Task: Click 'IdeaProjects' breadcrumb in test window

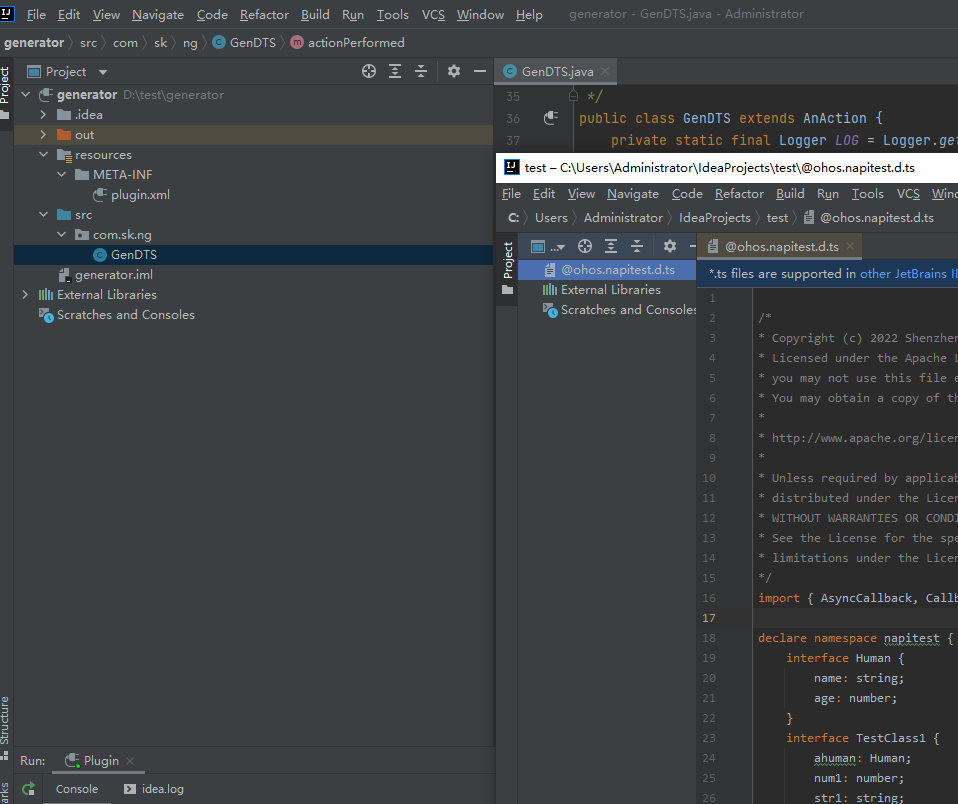Action: 715,217
